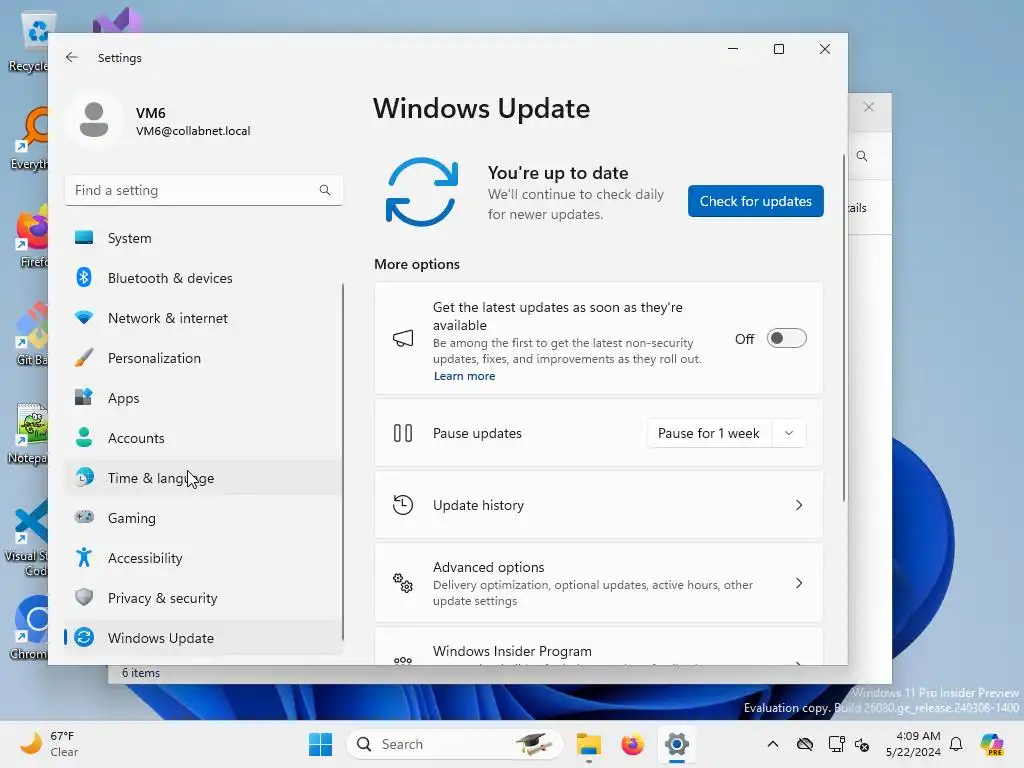Click the Accounts person icon
Screen dimensions: 1024x768
pos(84,438)
